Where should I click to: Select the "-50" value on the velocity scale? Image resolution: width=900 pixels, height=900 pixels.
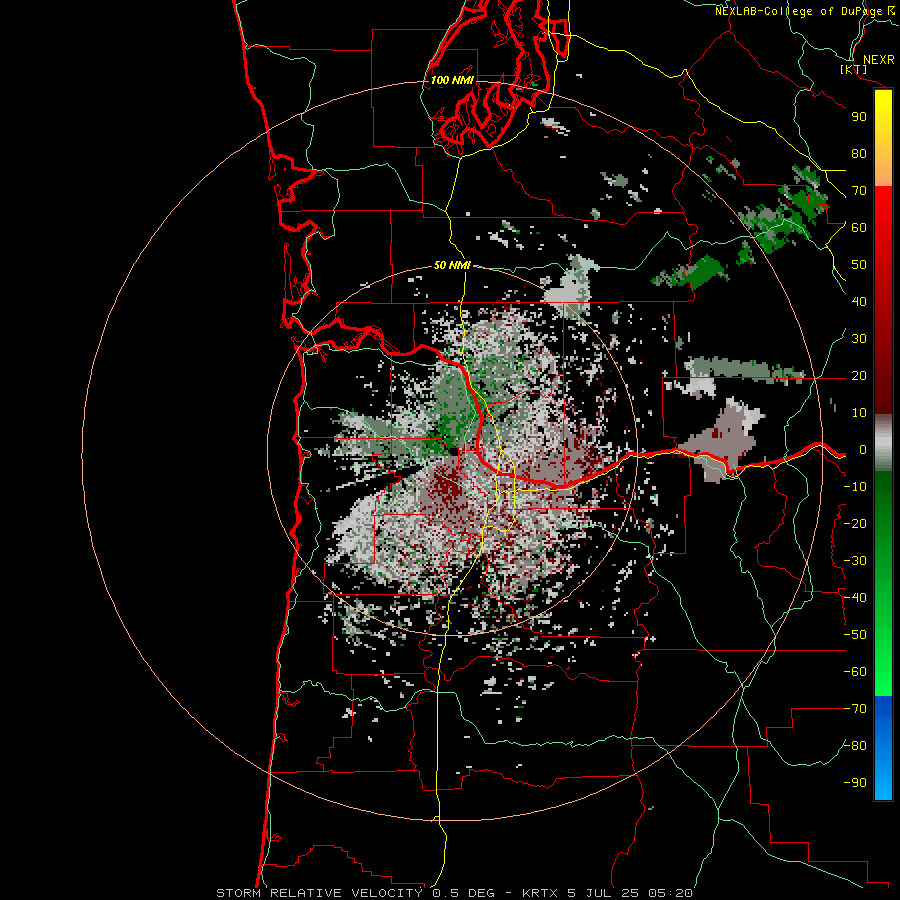pos(855,635)
